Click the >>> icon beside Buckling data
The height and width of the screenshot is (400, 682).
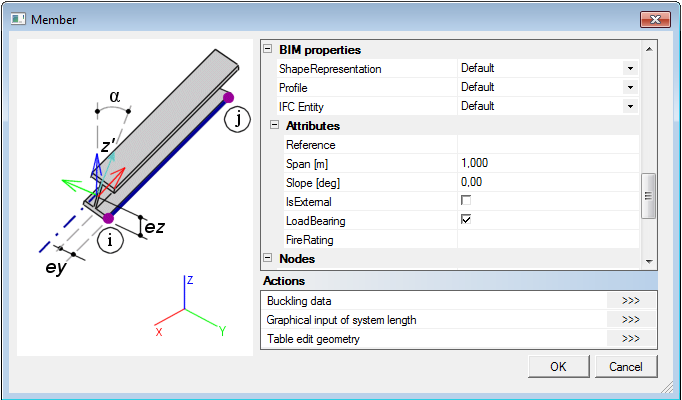[x=630, y=301]
